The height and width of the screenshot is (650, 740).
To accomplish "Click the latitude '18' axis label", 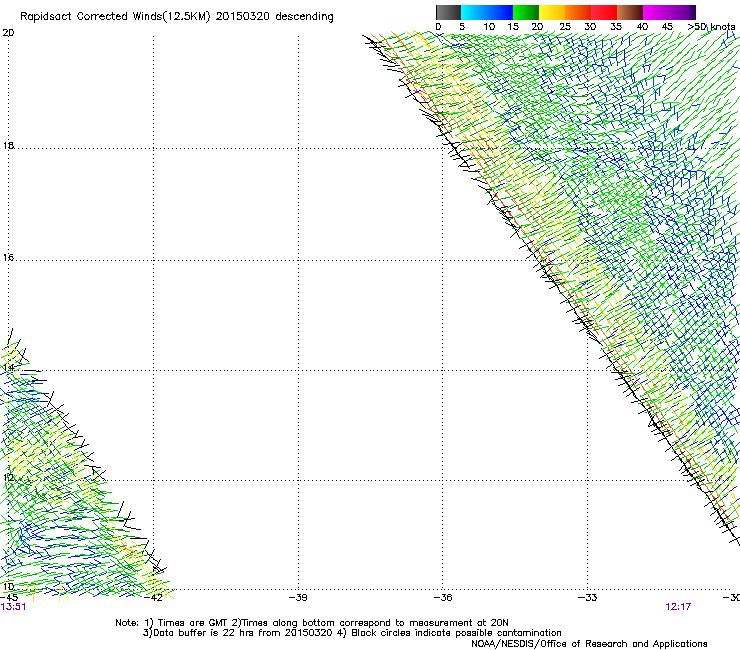I will 8,146.
